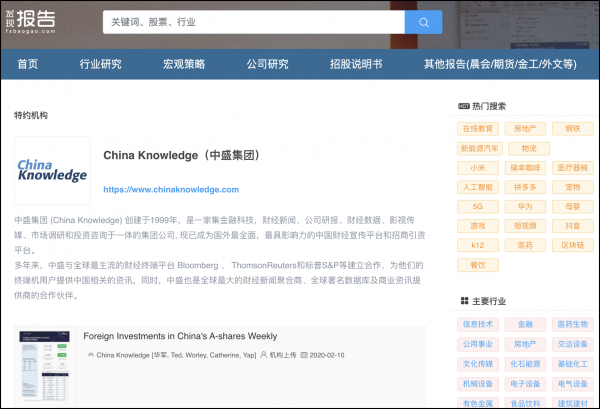Select the 医疗器械 hot search tag
The height and width of the screenshot is (409, 600).
click(573, 168)
